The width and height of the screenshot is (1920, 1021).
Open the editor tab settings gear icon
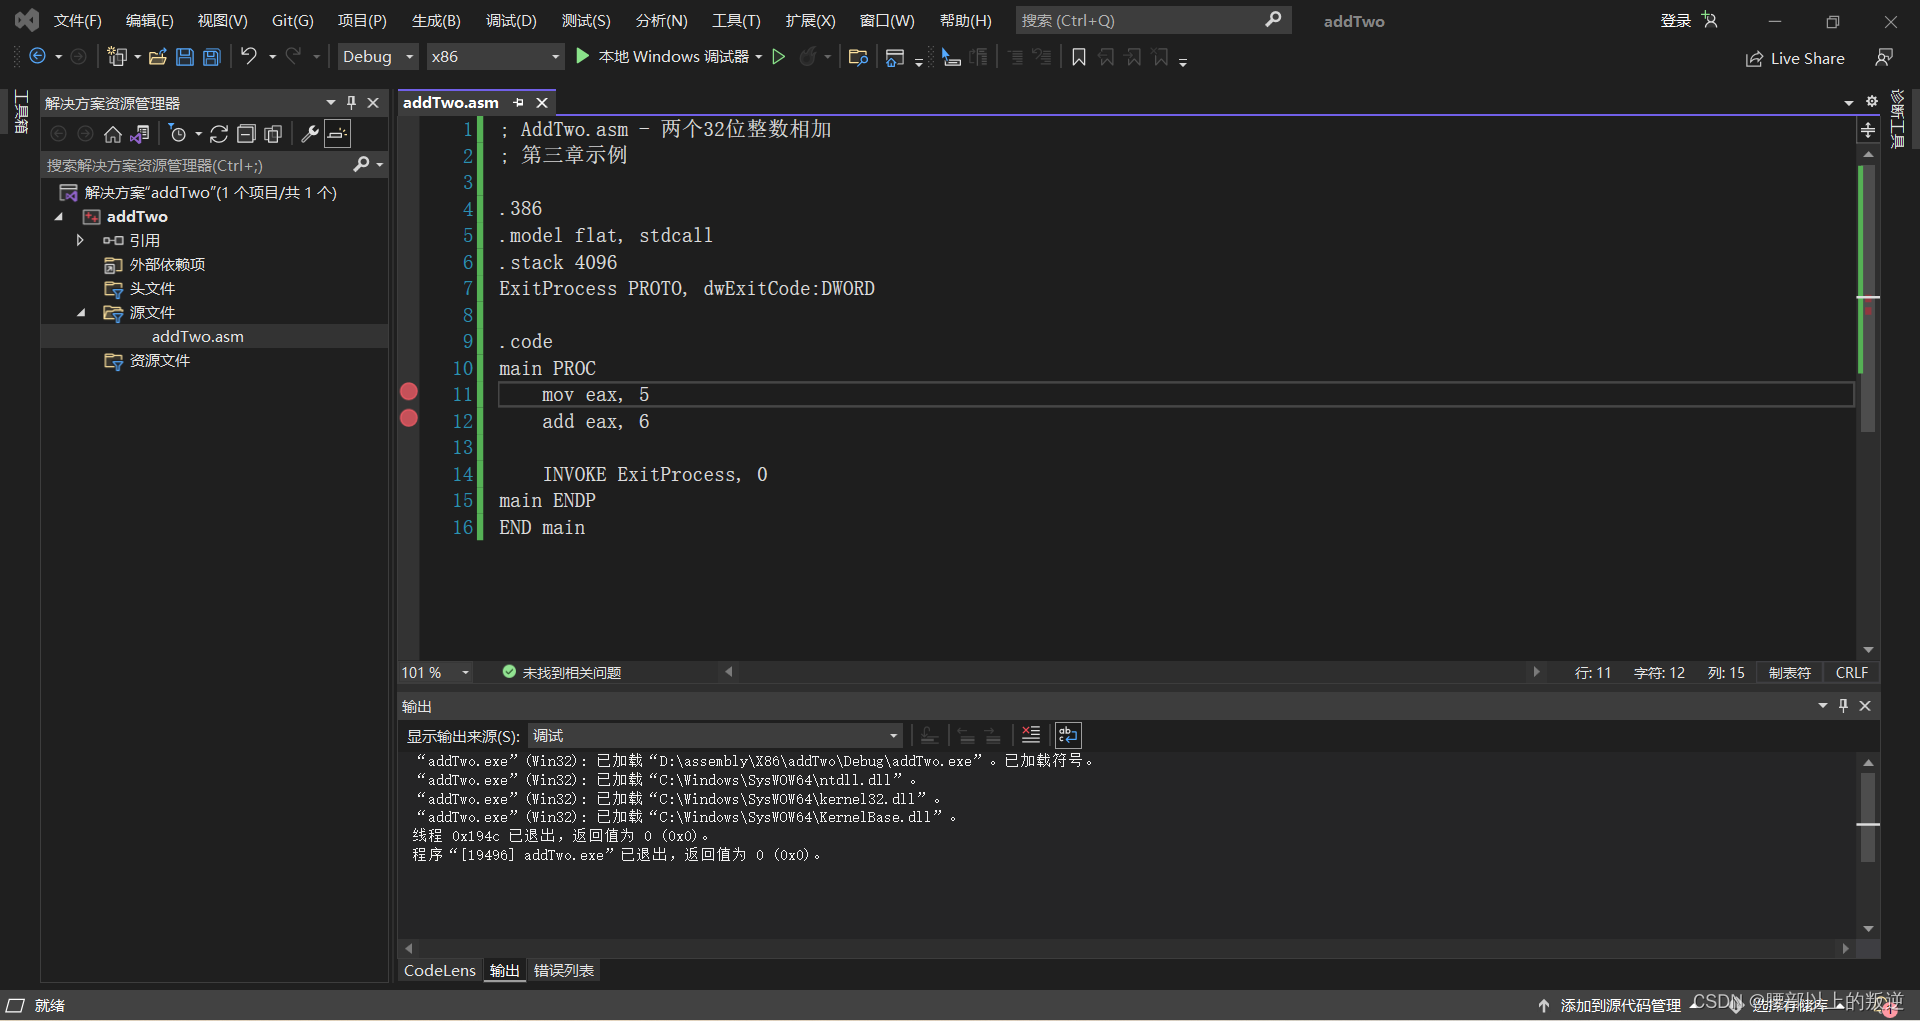click(1872, 102)
